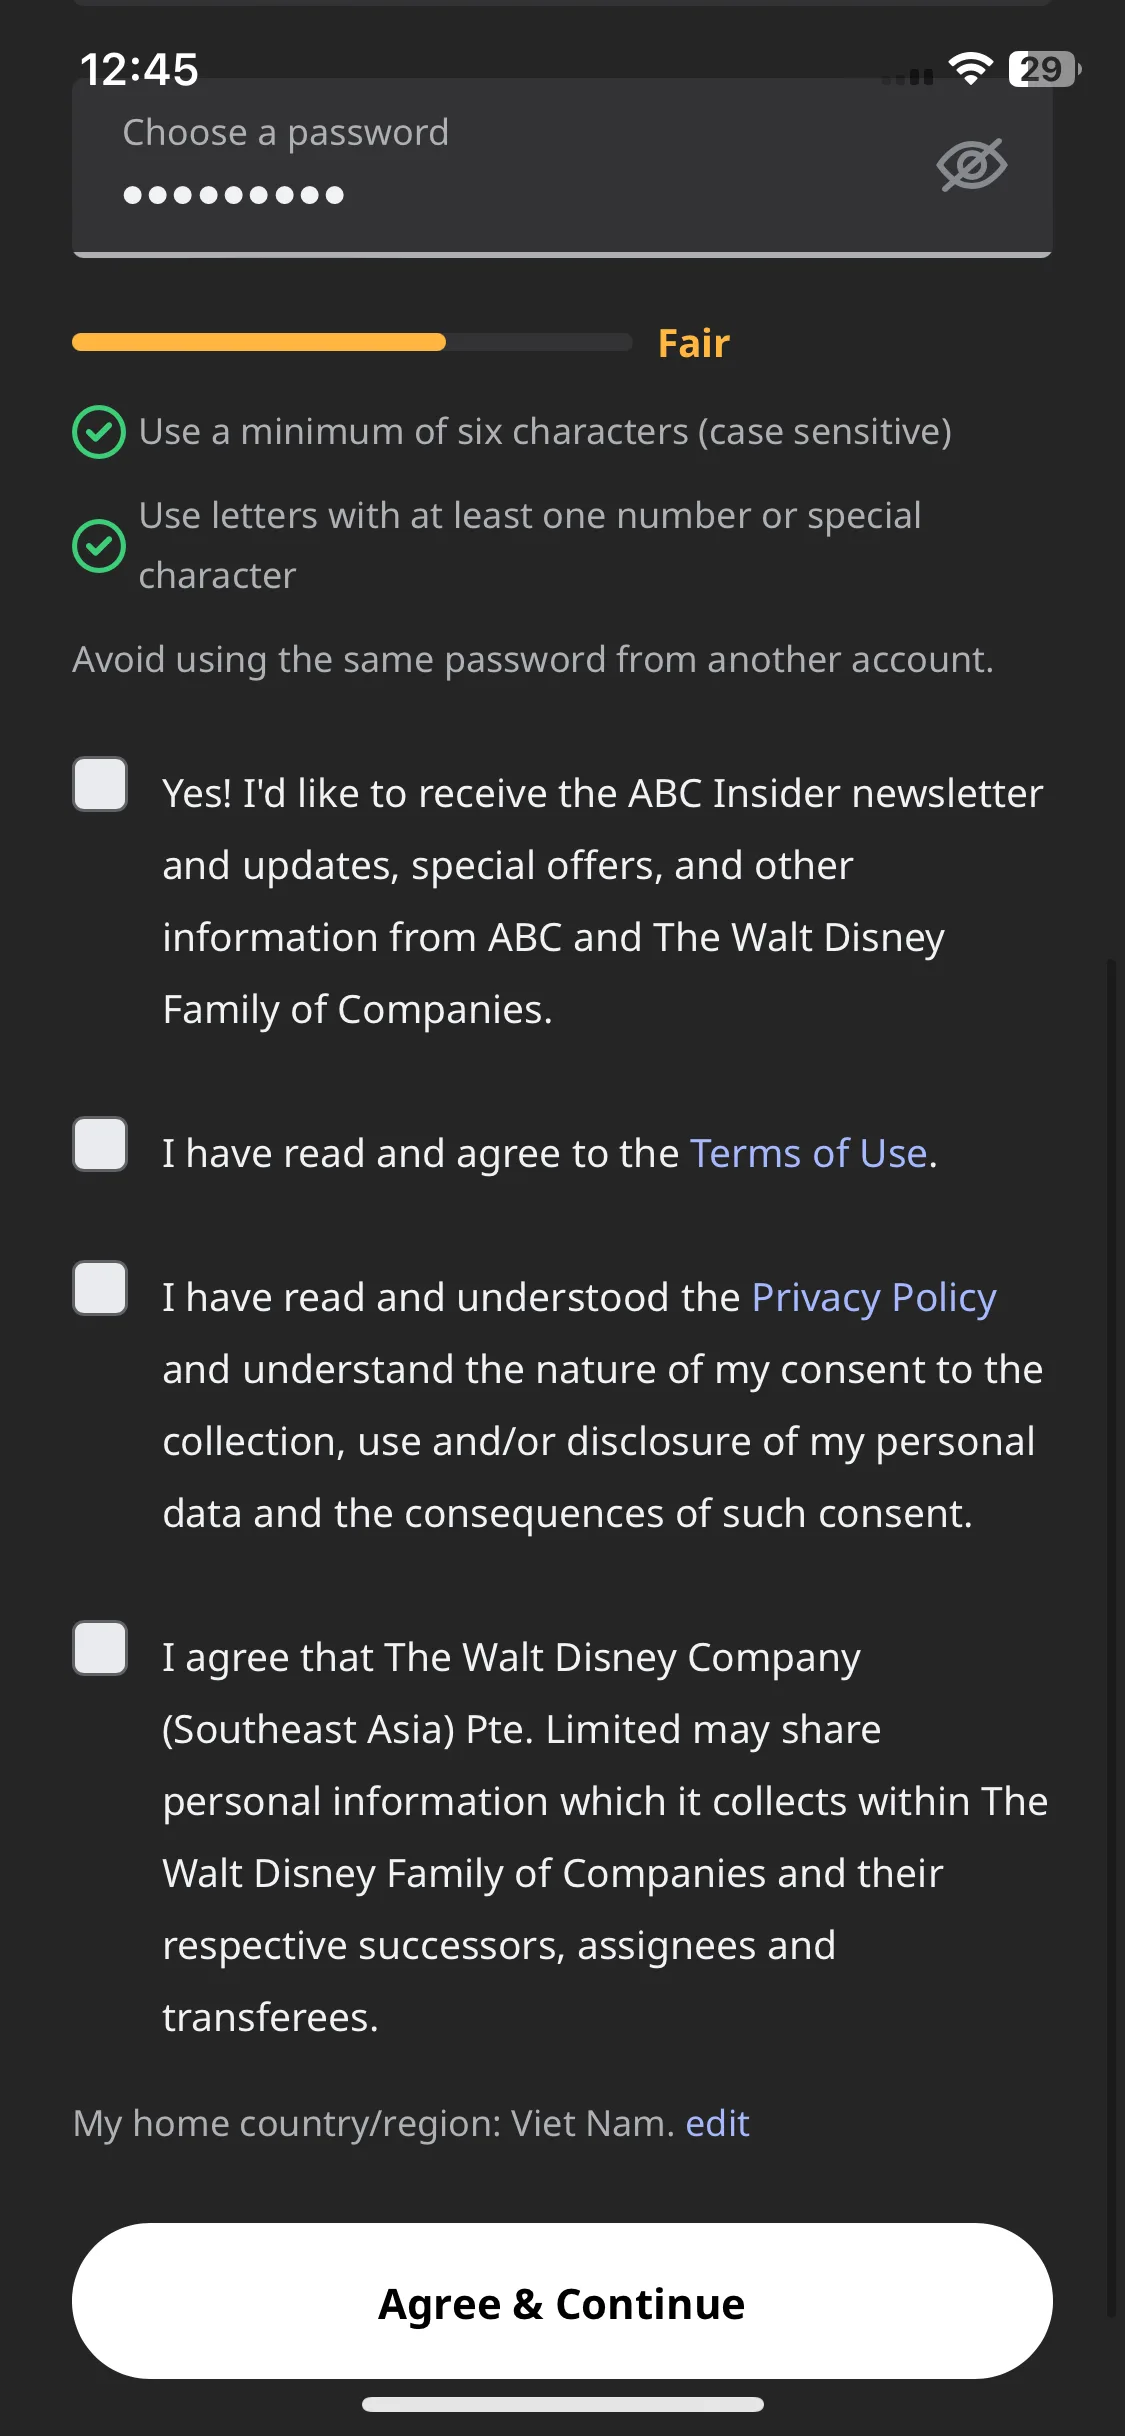This screenshot has width=1125, height=2436.
Task: Tap the cellular signal dots icon
Action: (x=908, y=77)
